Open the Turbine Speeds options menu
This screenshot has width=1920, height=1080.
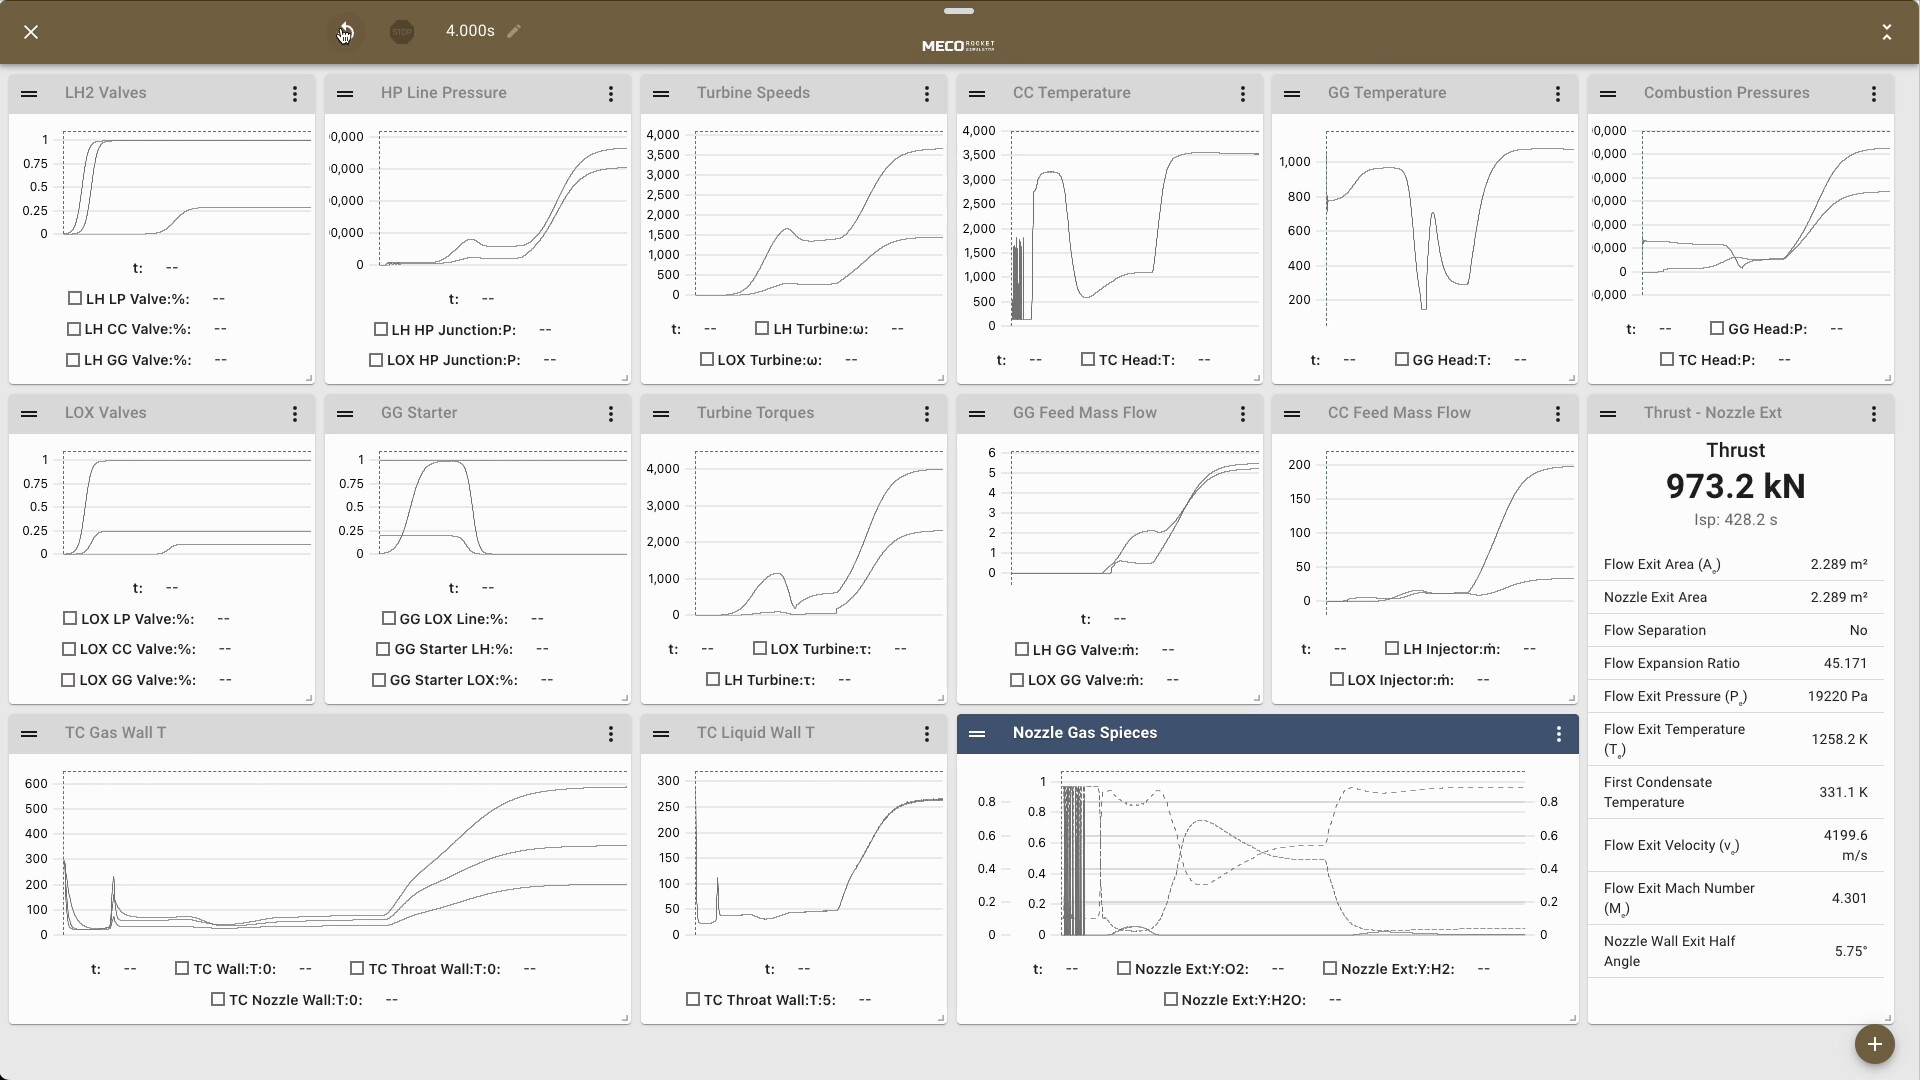(x=927, y=94)
